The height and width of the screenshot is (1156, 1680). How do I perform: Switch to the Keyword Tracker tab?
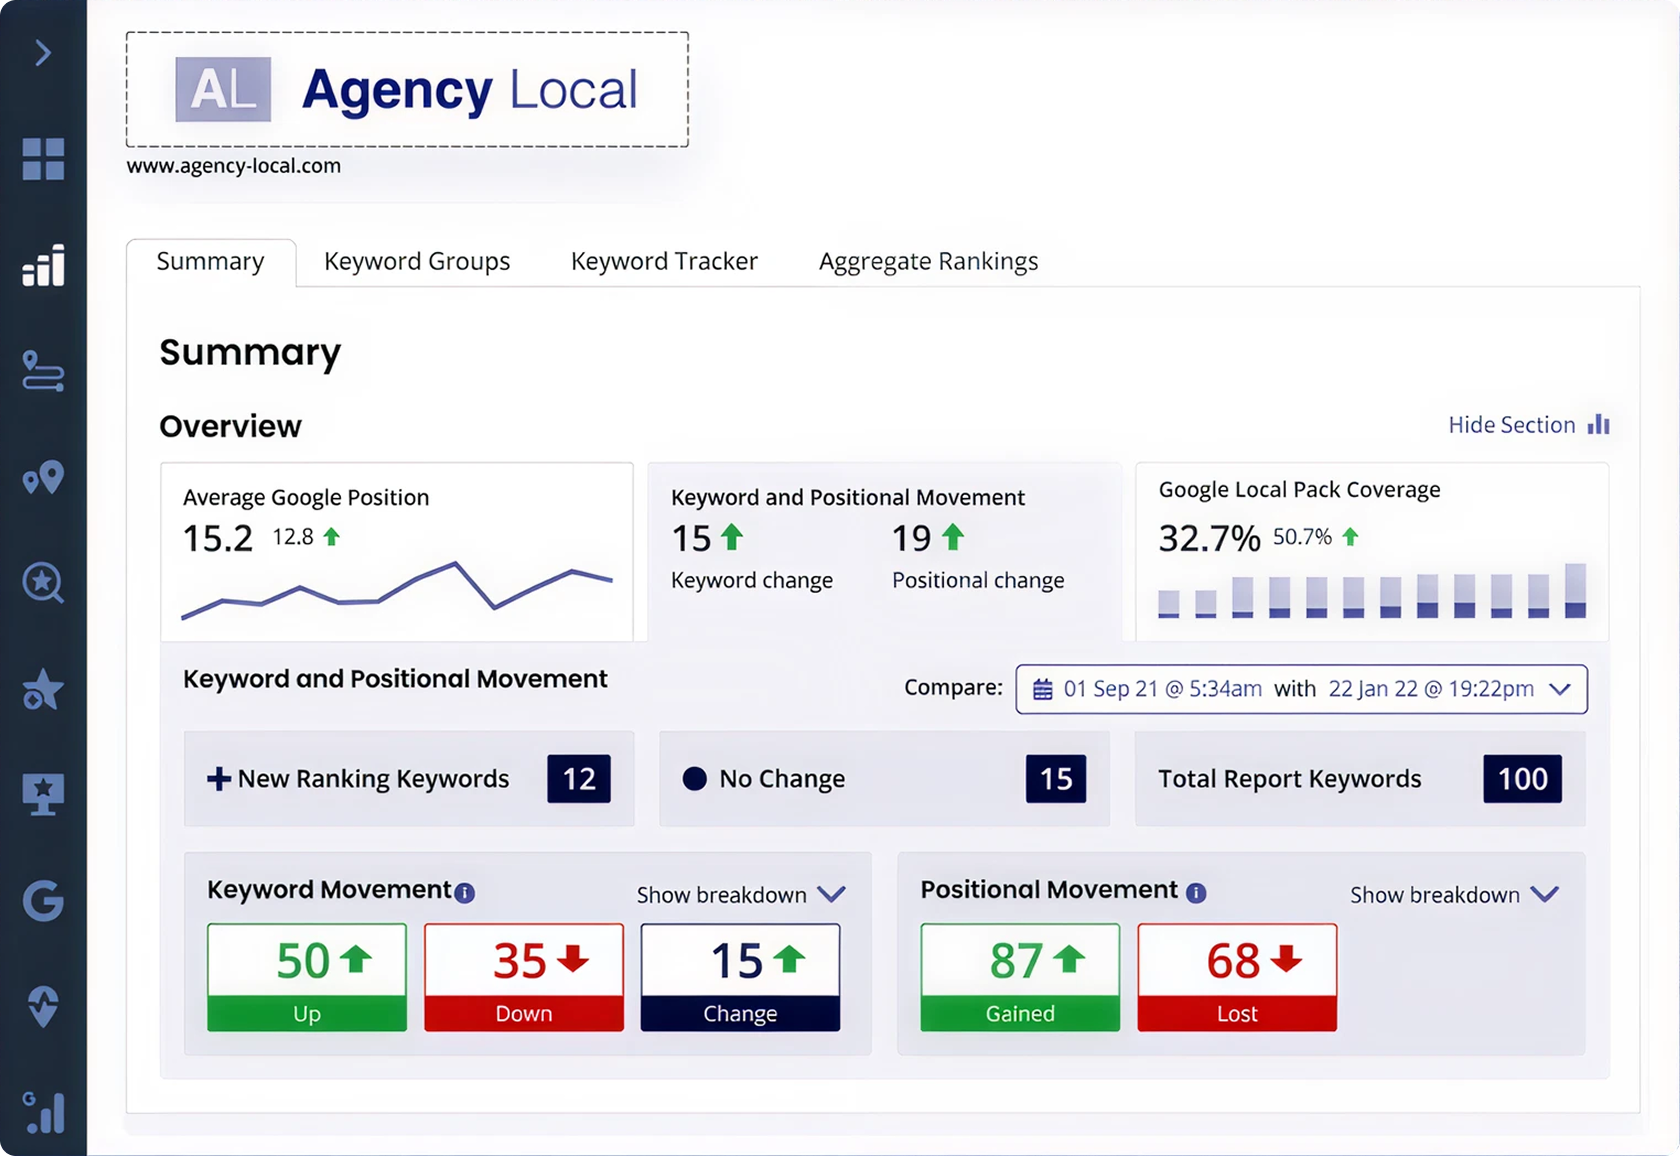pyautogui.click(x=664, y=262)
